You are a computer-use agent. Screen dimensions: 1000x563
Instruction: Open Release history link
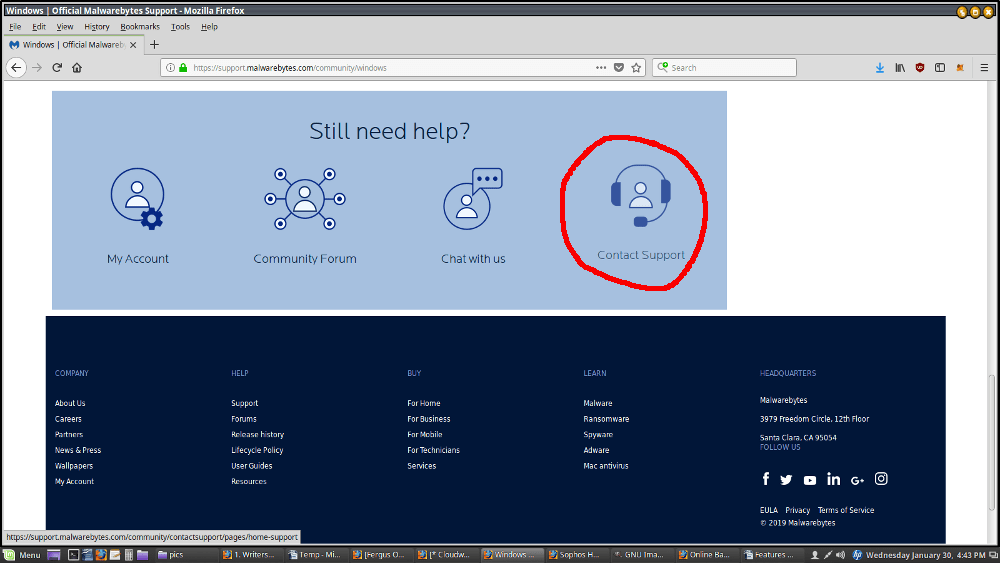tap(258, 434)
